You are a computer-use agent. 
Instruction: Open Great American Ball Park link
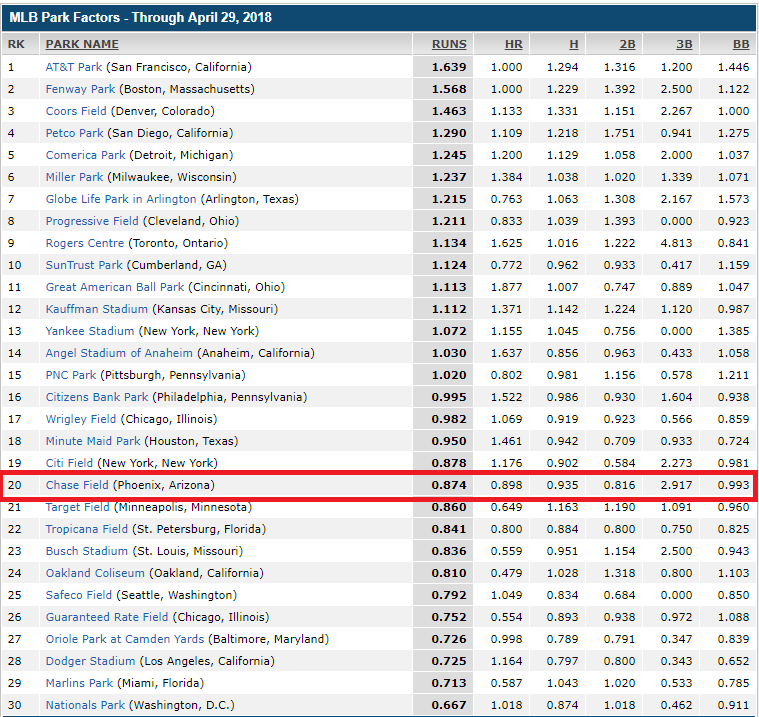pyautogui.click(x=115, y=287)
